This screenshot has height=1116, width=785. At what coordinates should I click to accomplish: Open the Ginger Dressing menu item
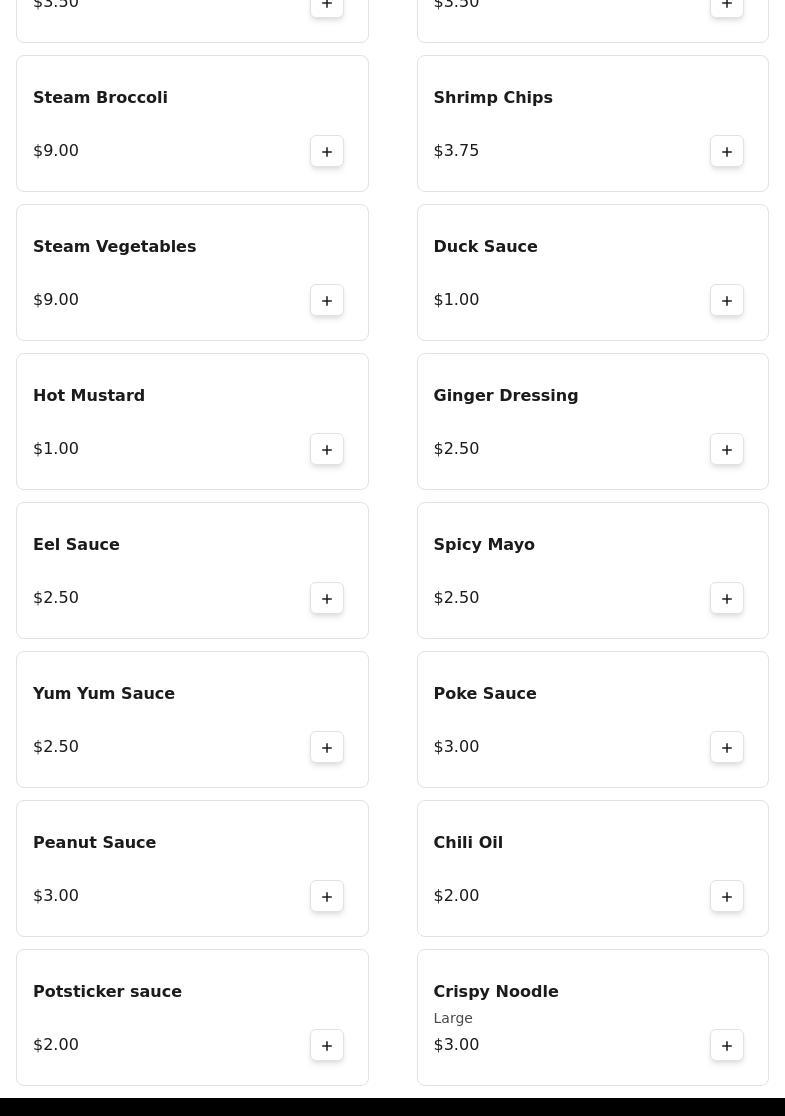(x=593, y=421)
